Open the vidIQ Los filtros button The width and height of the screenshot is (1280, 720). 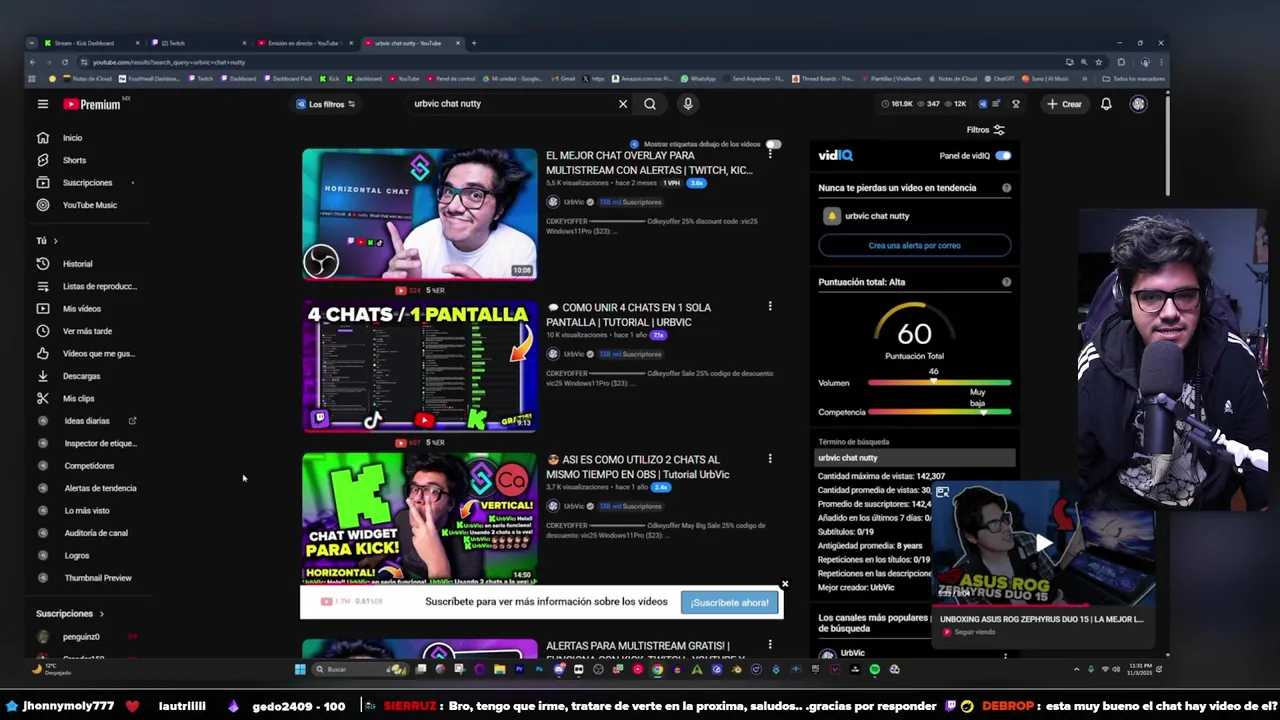click(326, 104)
